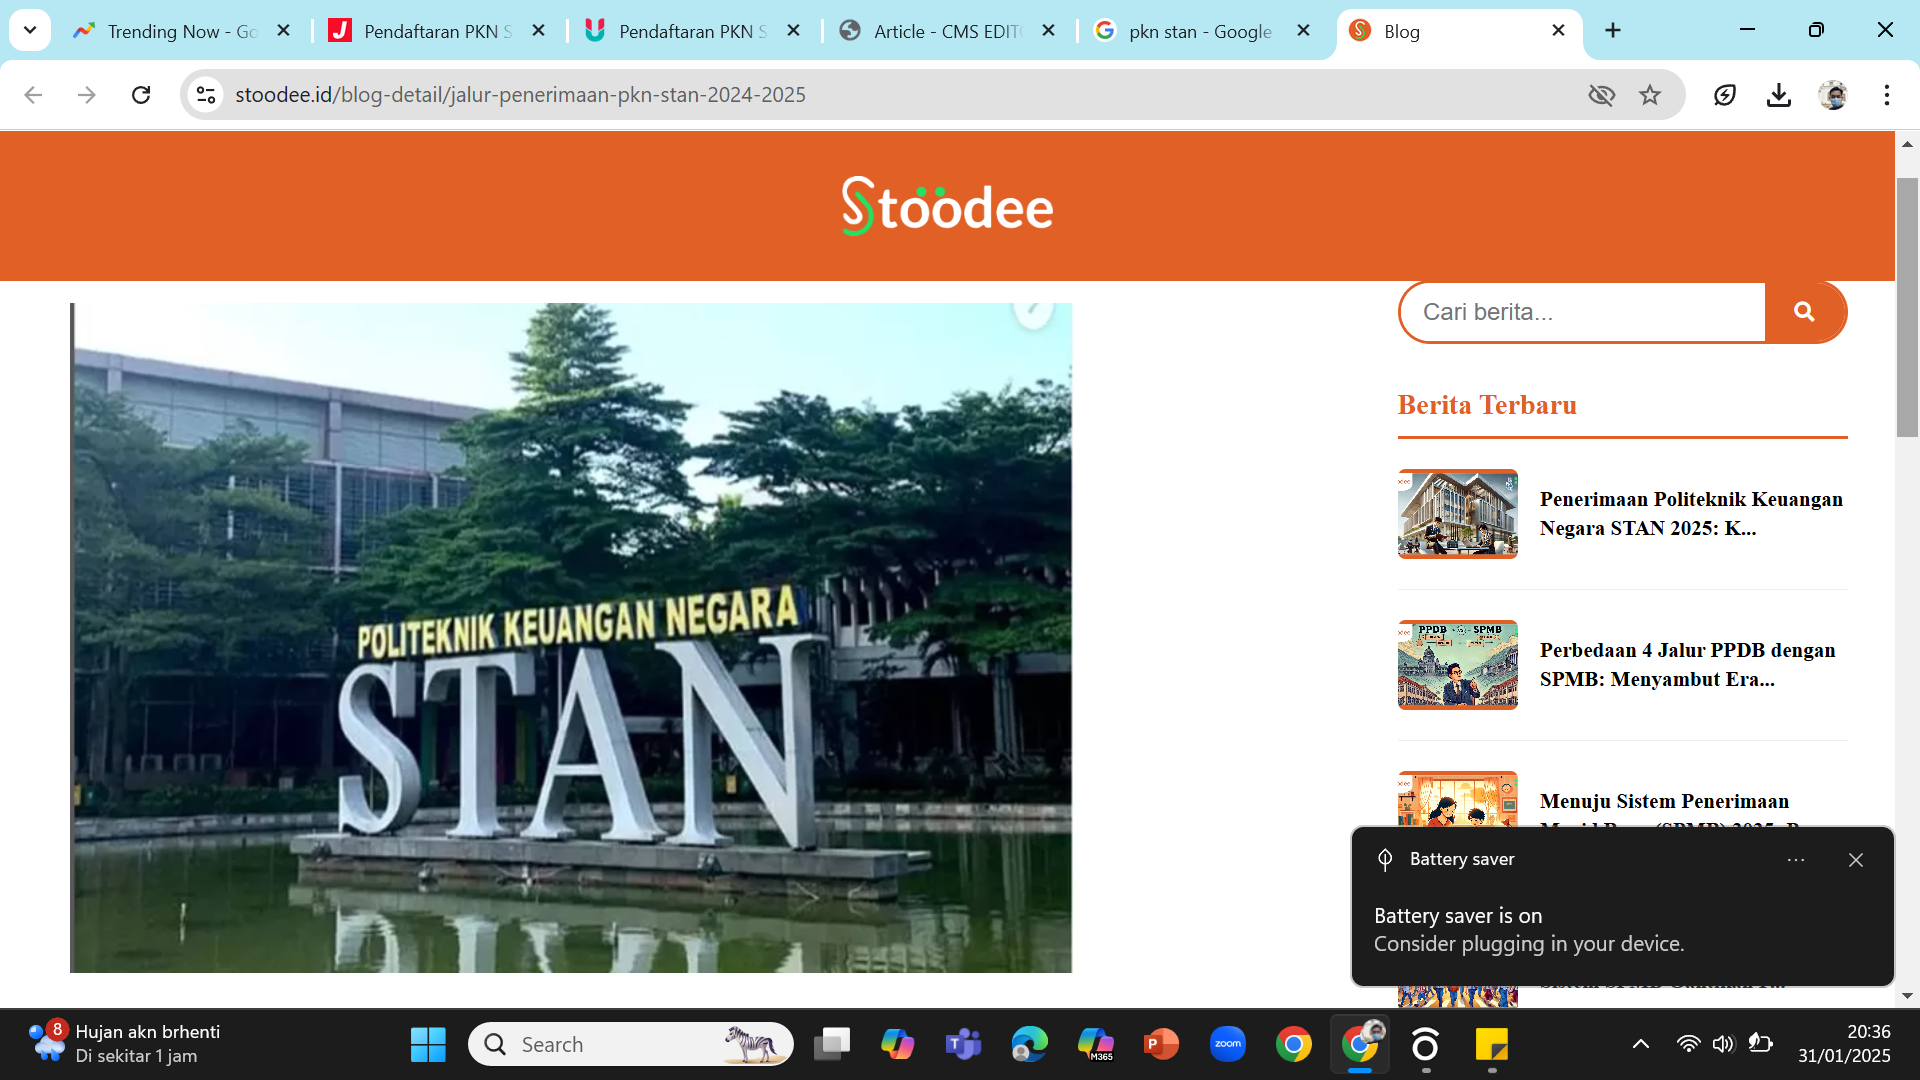This screenshot has height=1080, width=1920.
Task: Open Zoom from the taskbar
Action: (1228, 1045)
